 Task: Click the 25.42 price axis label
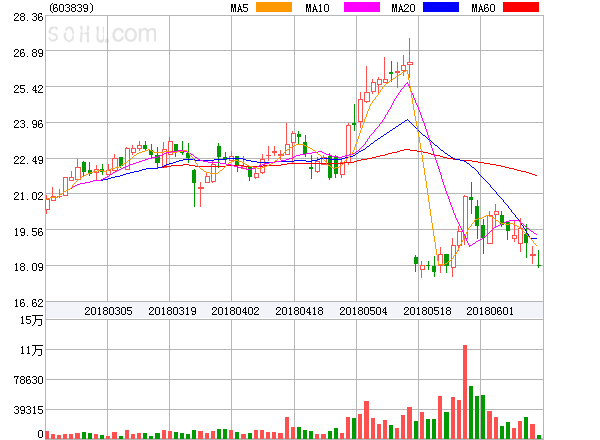point(28,89)
